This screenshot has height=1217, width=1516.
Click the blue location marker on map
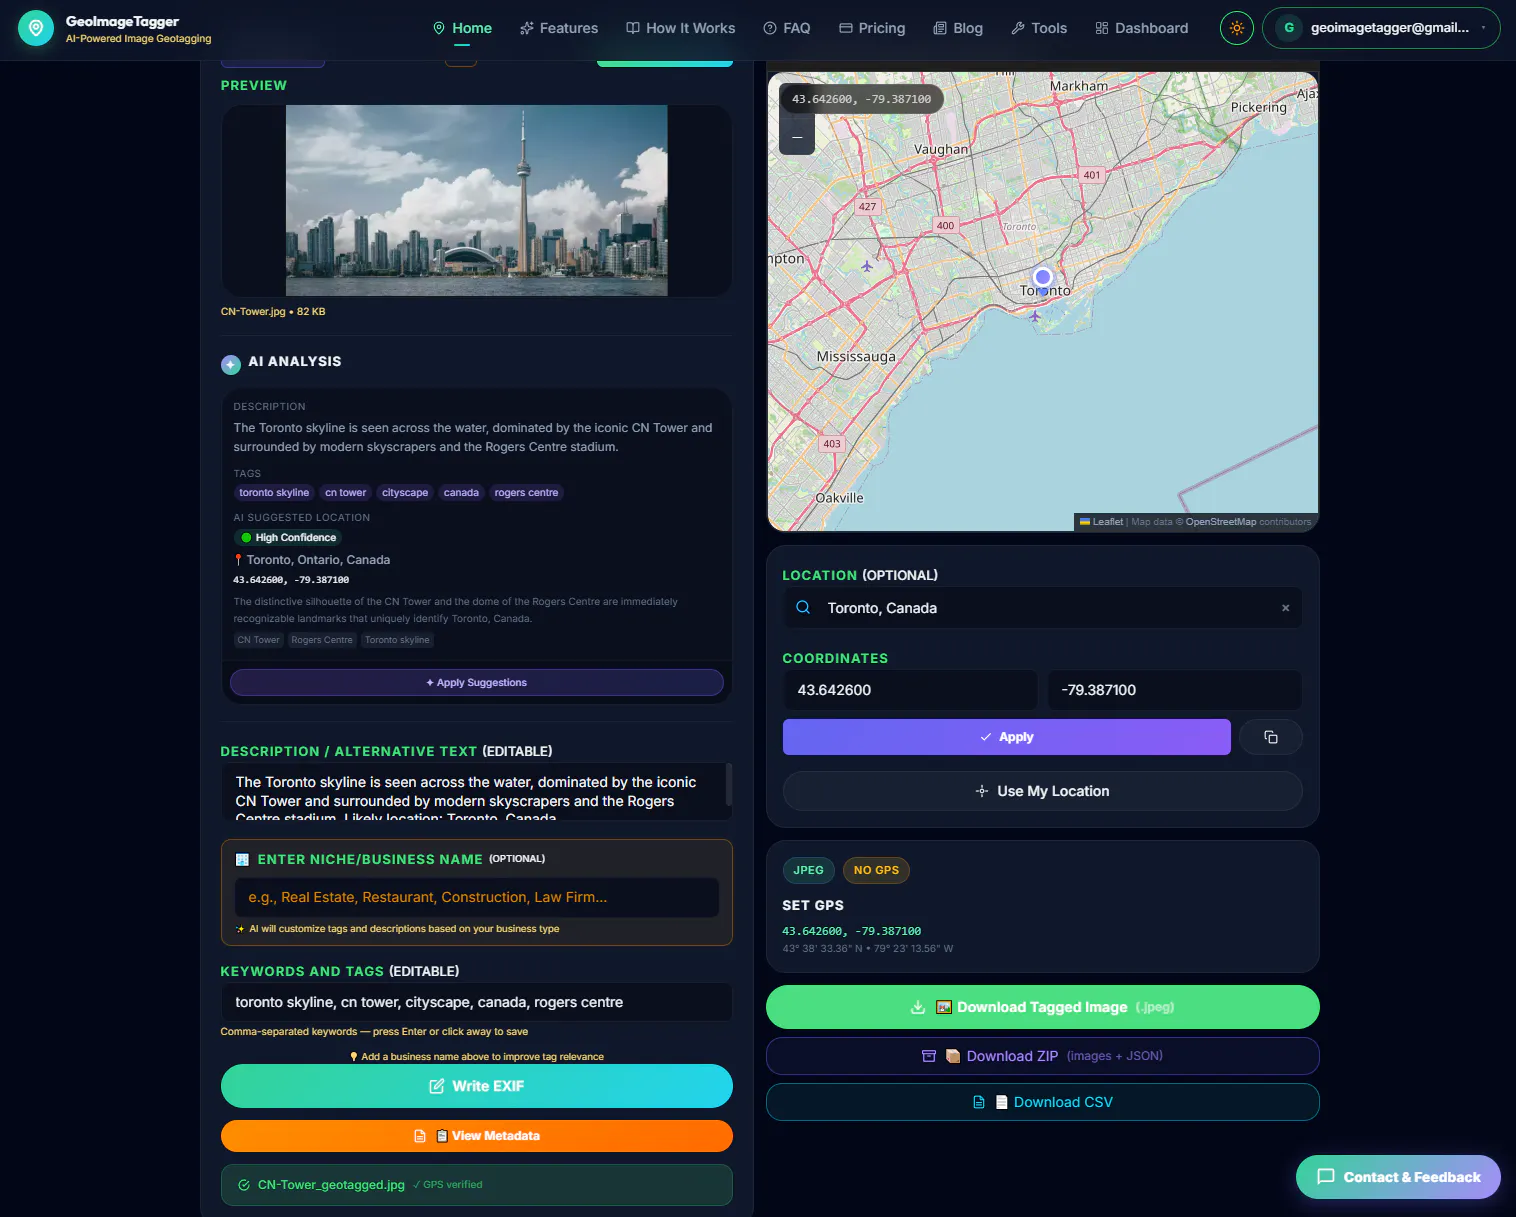pos(1043,277)
